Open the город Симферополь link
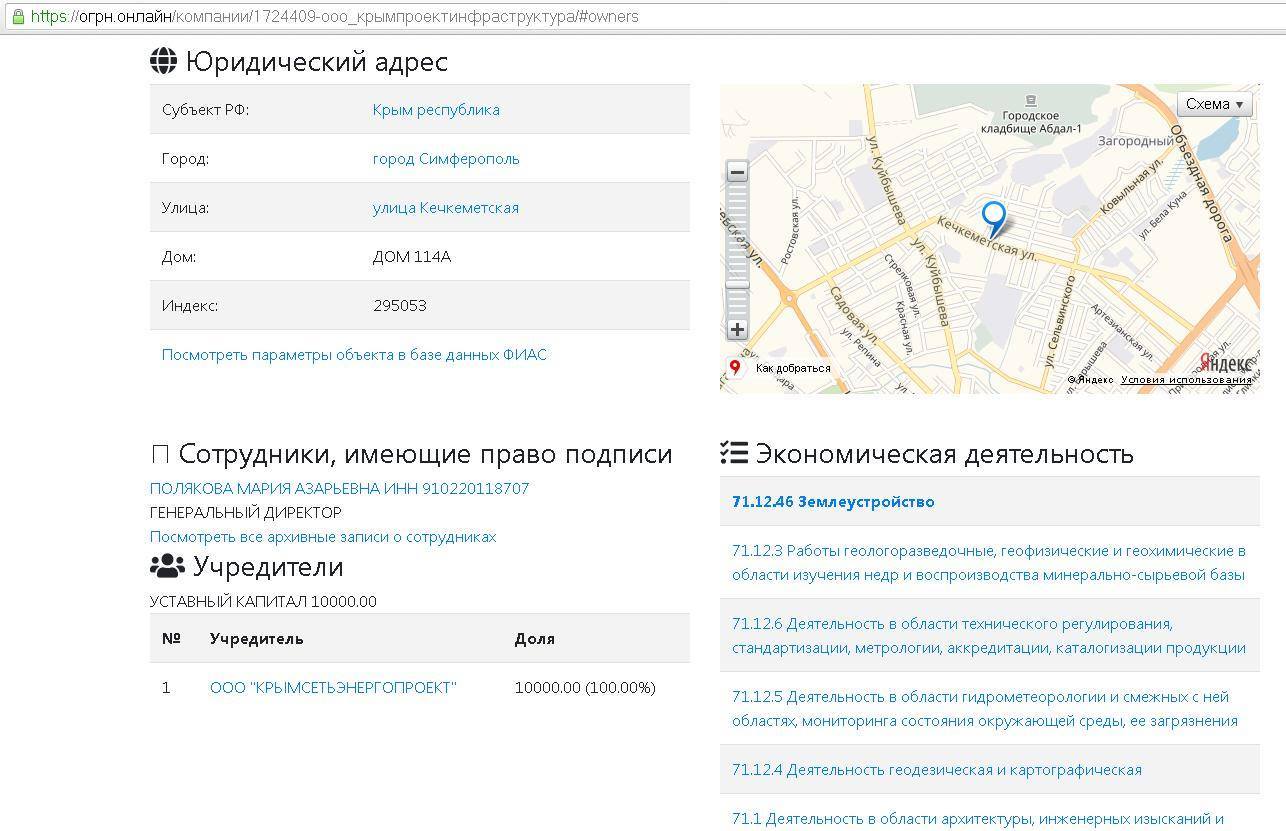The width and height of the screenshot is (1286, 831). pos(445,159)
